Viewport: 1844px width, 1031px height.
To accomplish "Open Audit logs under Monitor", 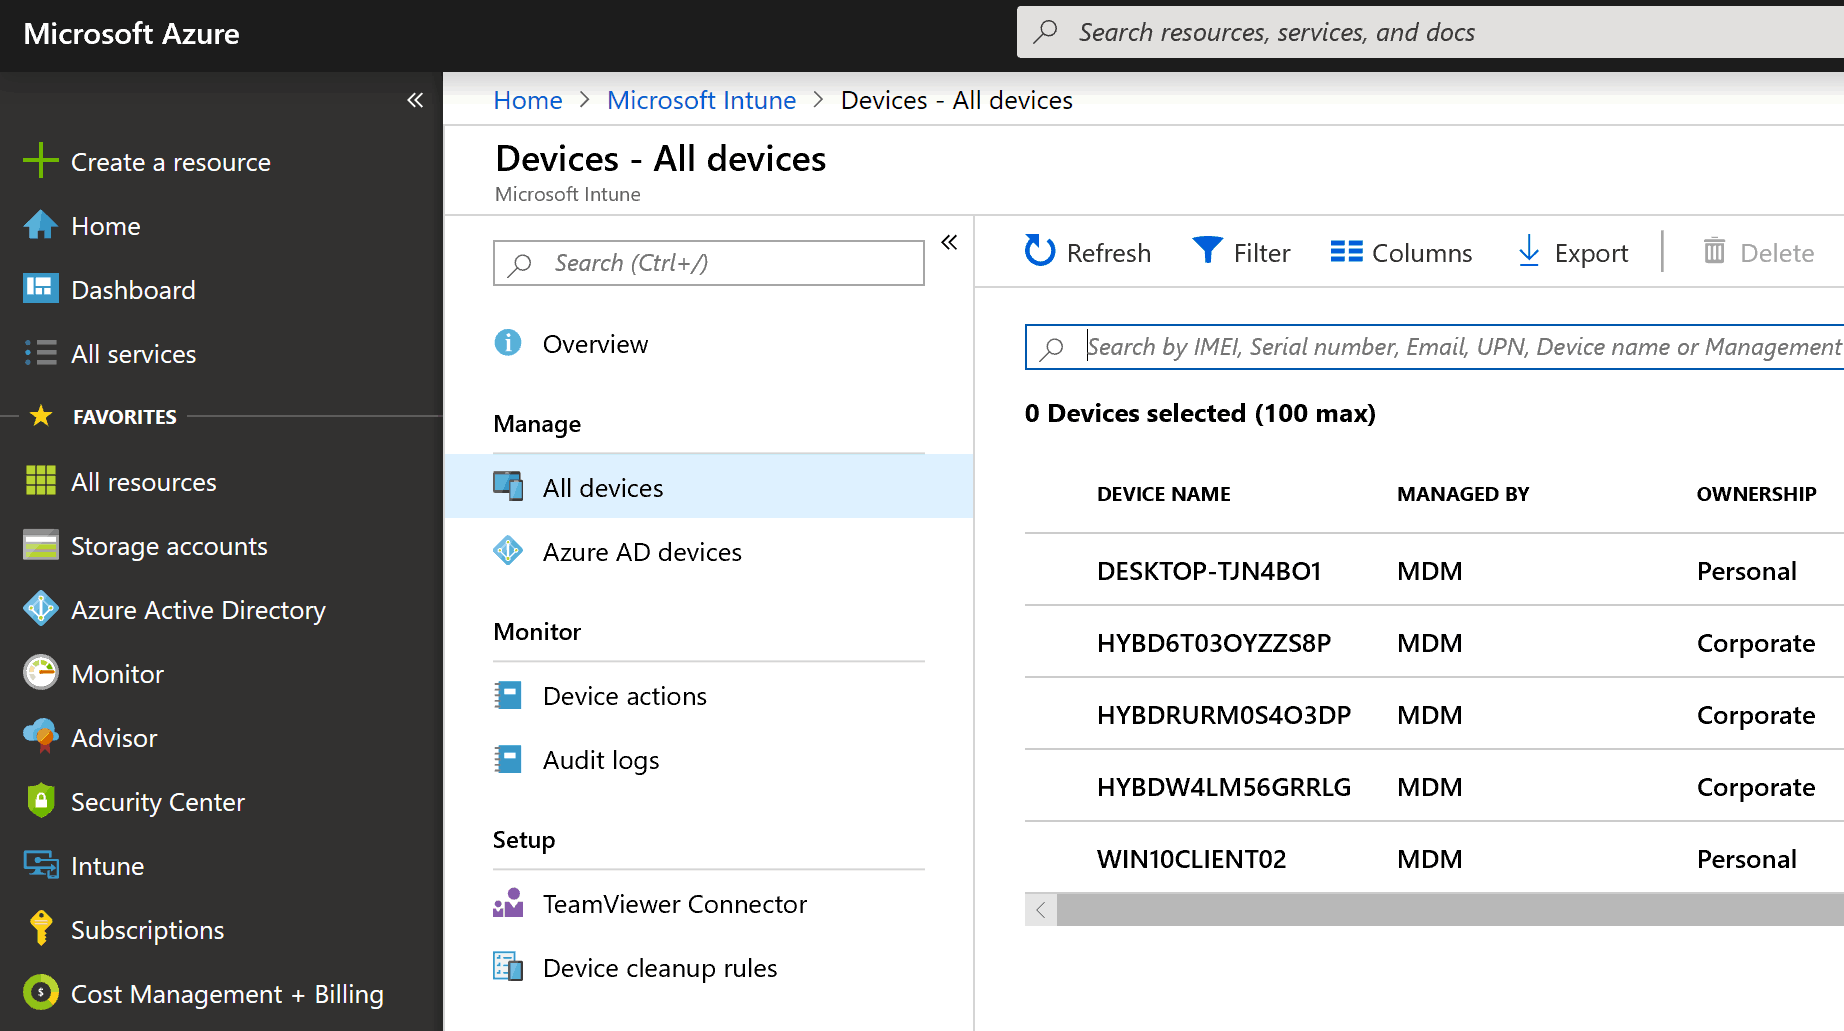I will click(x=600, y=760).
